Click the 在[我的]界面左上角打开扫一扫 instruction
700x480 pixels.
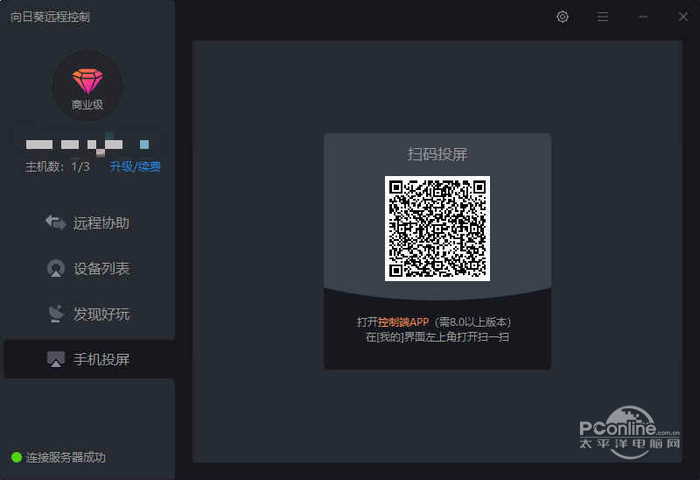pyautogui.click(x=438, y=337)
